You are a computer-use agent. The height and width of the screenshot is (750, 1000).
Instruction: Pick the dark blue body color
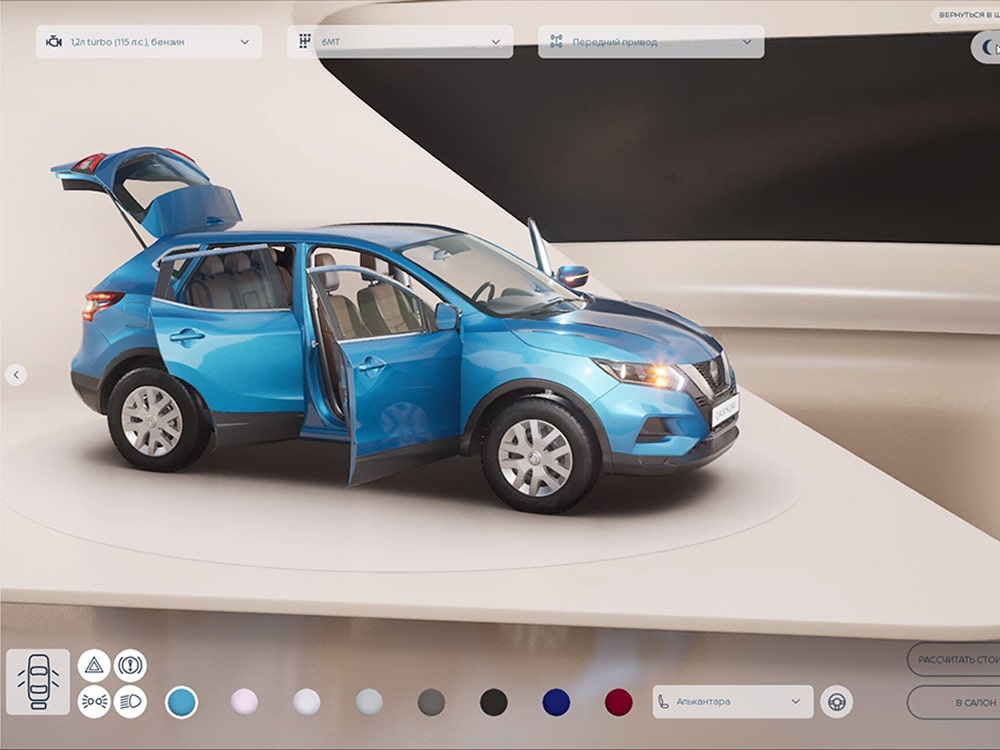coord(556,702)
